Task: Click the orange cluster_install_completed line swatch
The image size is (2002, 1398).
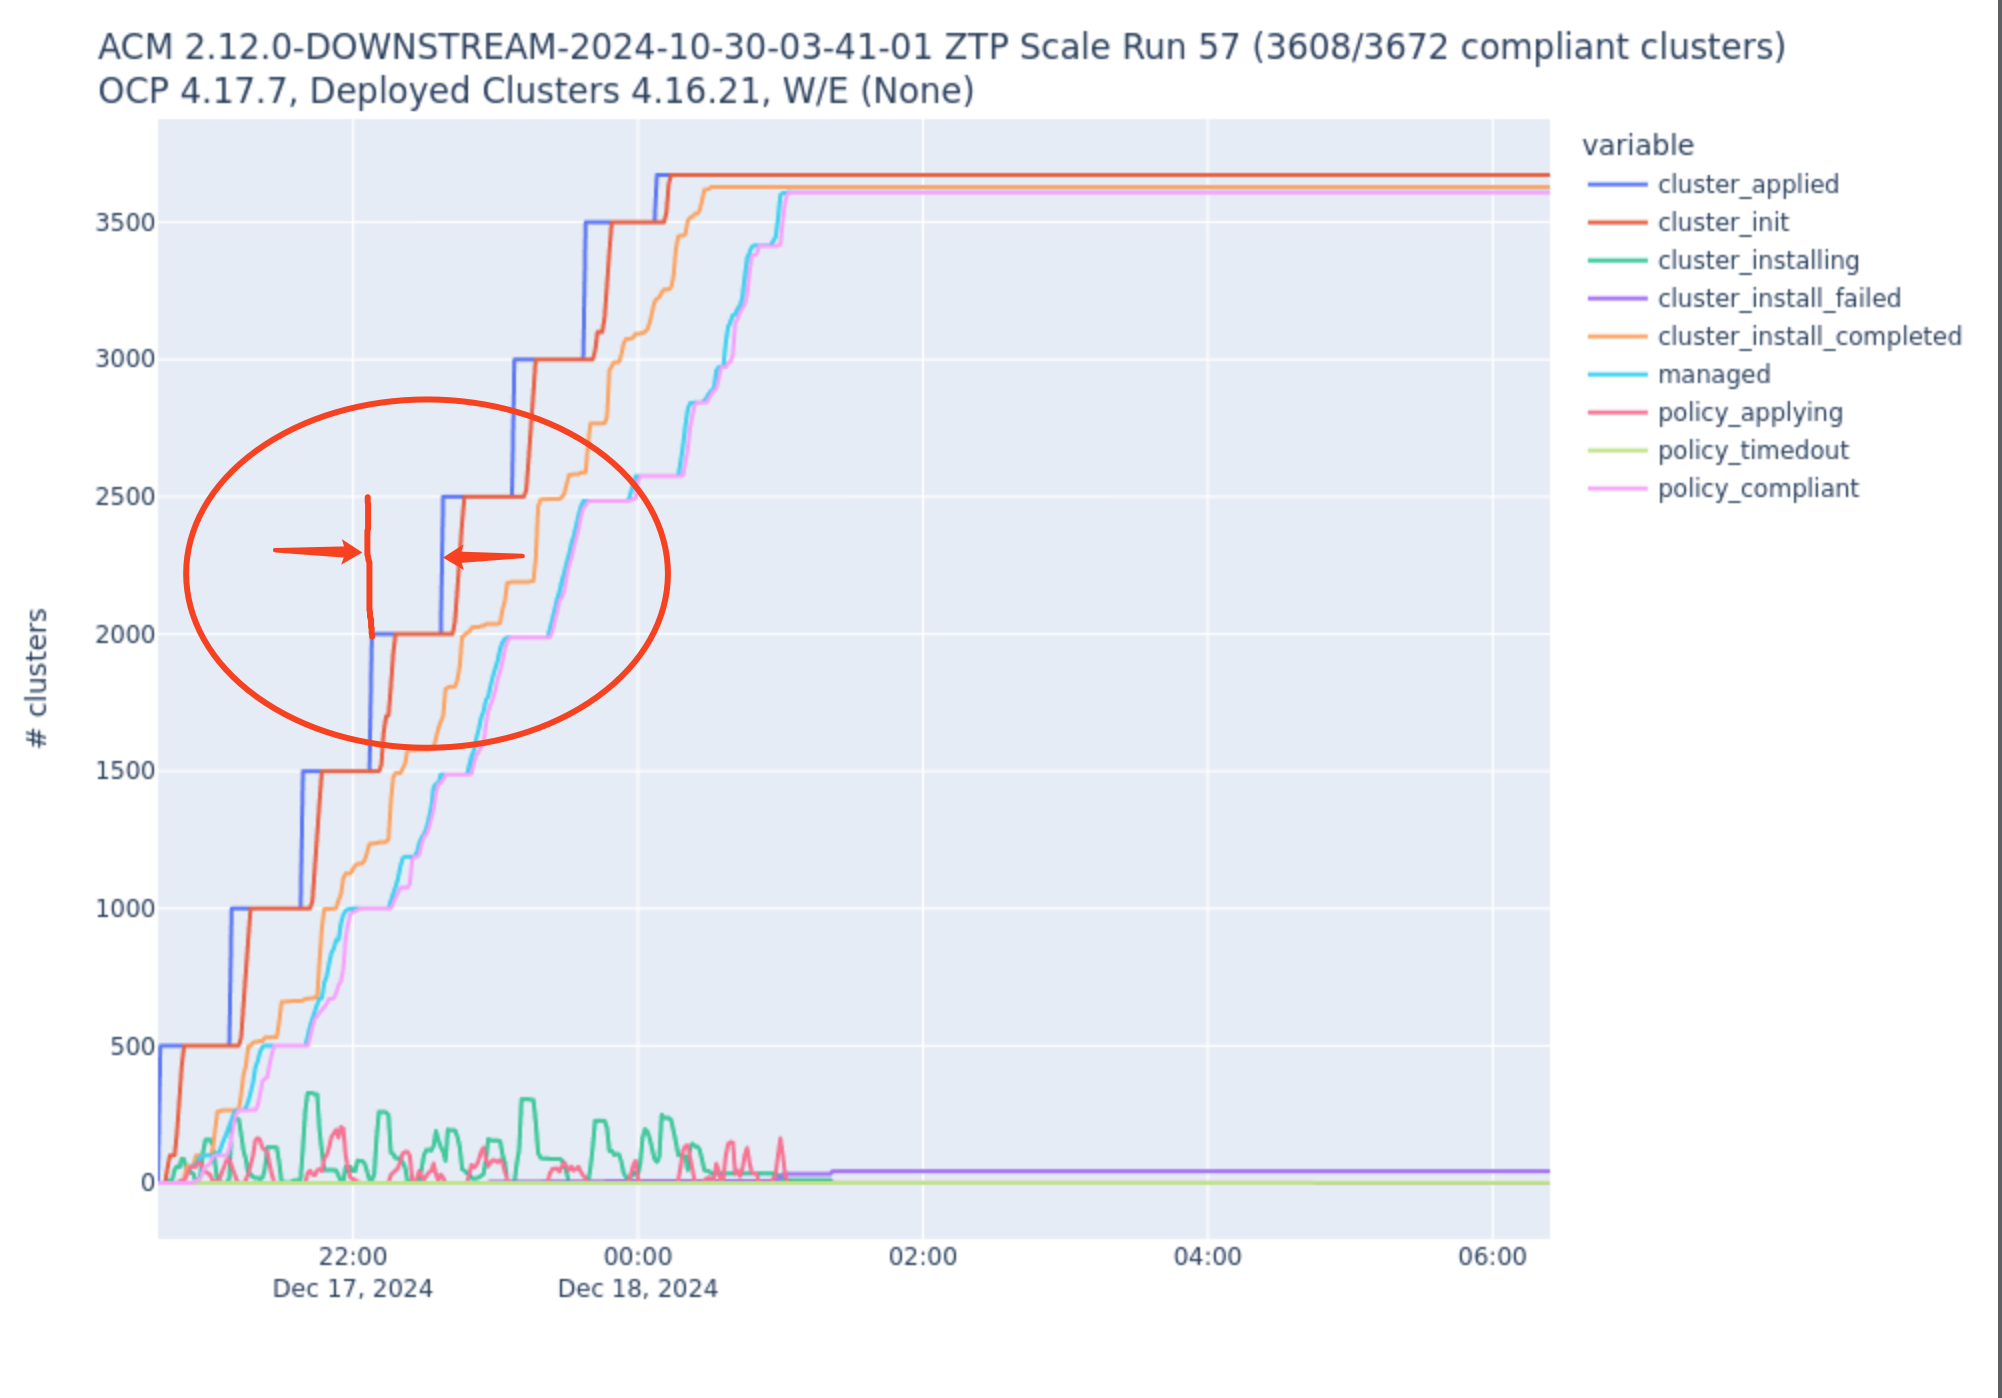Action: [x=1616, y=336]
